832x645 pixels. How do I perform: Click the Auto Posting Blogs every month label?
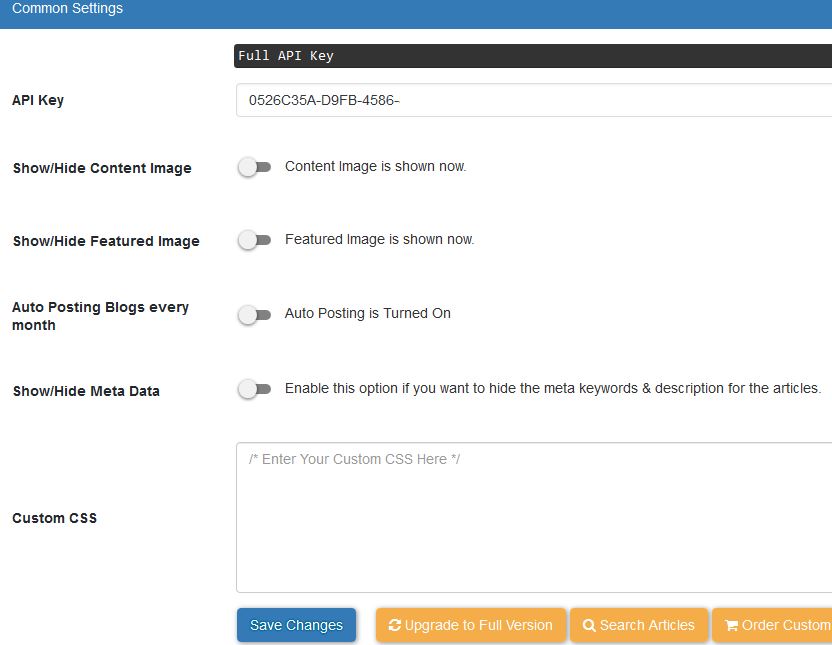[x=100, y=316]
